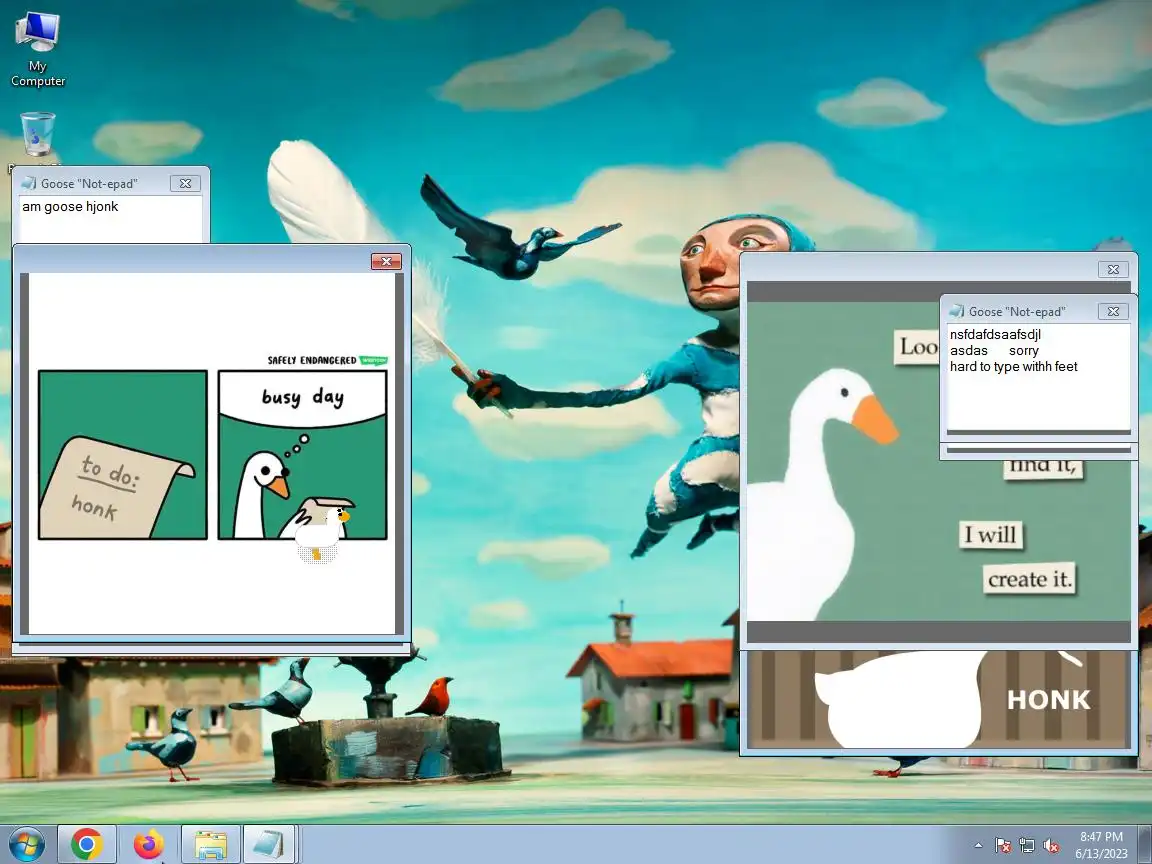Viewport: 1152px width, 864px height.
Task: Click the 'hard to type withh feet' line
Action: [1013, 367]
